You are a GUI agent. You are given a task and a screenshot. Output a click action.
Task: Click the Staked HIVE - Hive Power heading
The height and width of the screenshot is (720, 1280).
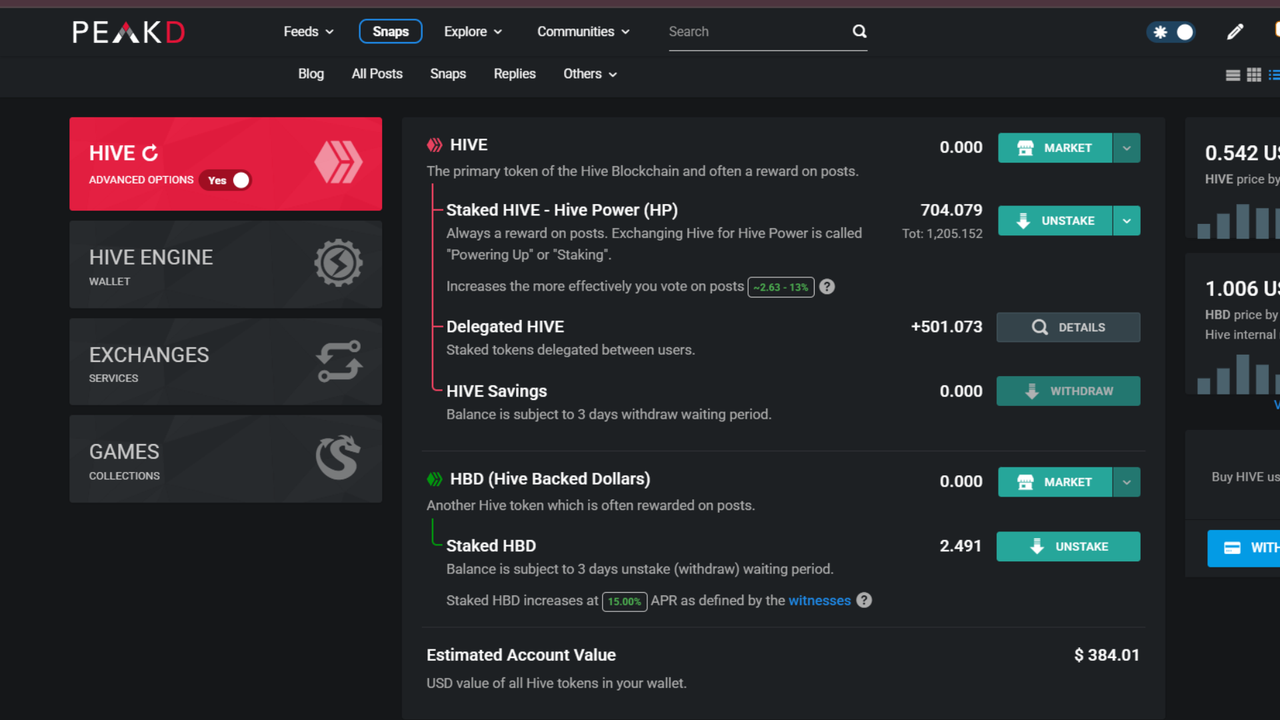pos(562,210)
